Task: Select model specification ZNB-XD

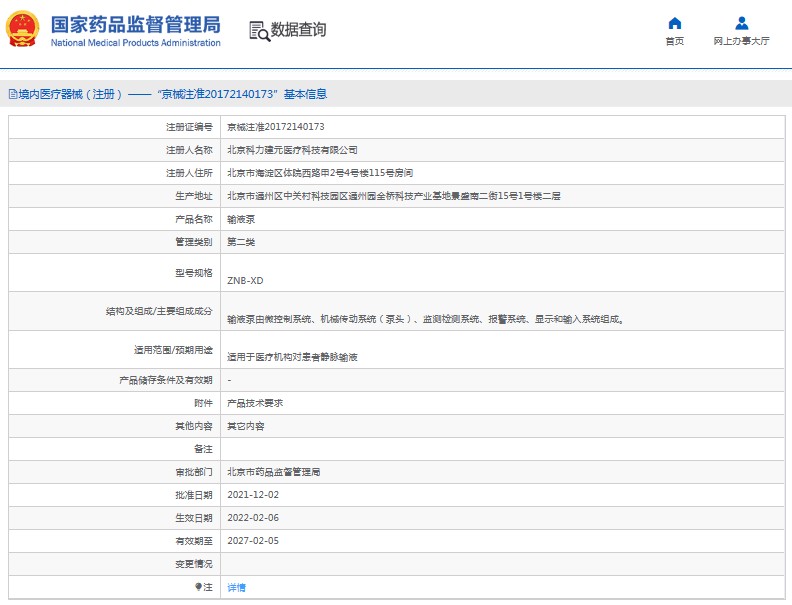Action: pos(245,281)
